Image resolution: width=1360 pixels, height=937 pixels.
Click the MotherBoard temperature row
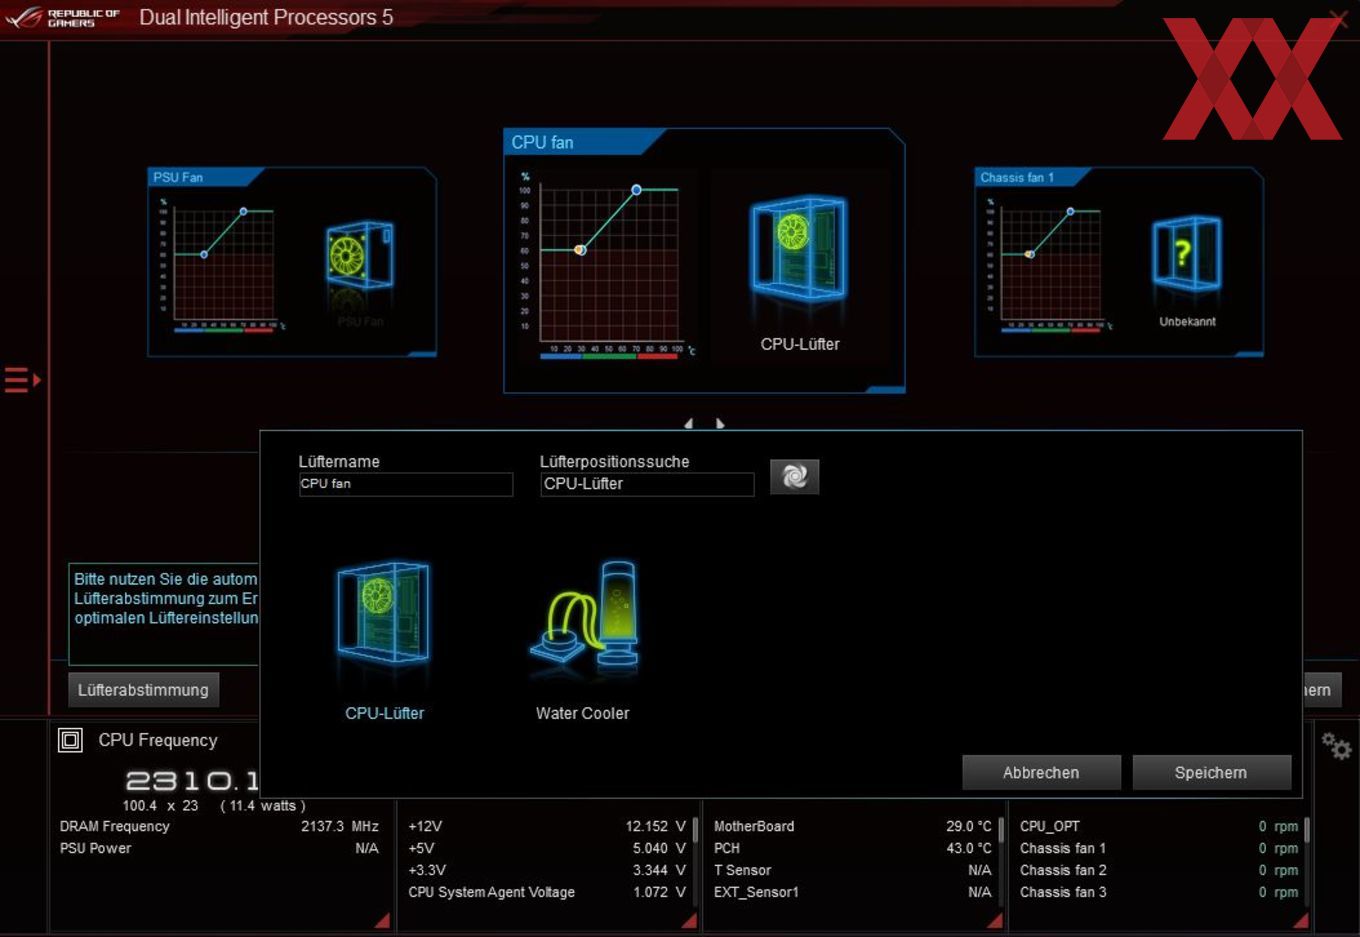(852, 826)
